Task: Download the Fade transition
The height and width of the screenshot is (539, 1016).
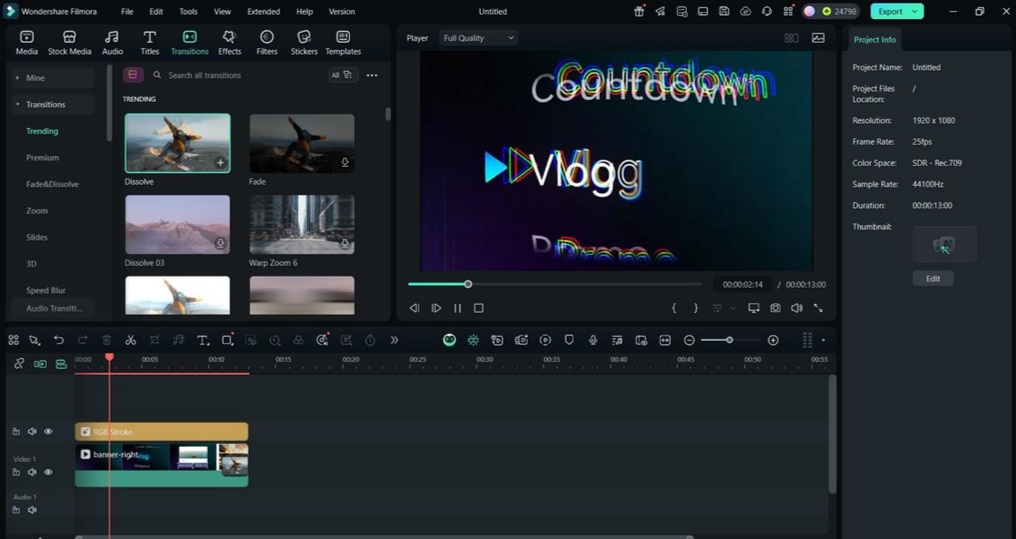Action: tap(345, 163)
